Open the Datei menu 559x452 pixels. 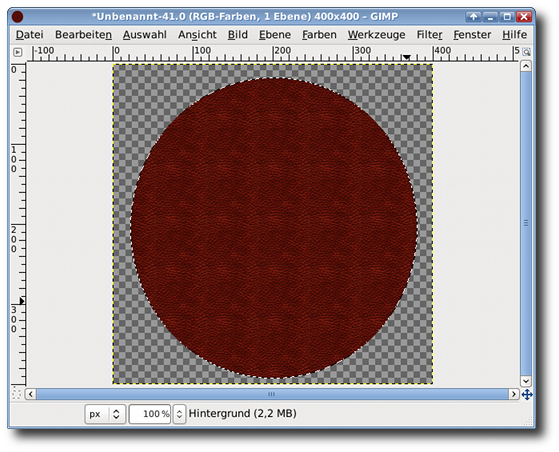(x=30, y=35)
